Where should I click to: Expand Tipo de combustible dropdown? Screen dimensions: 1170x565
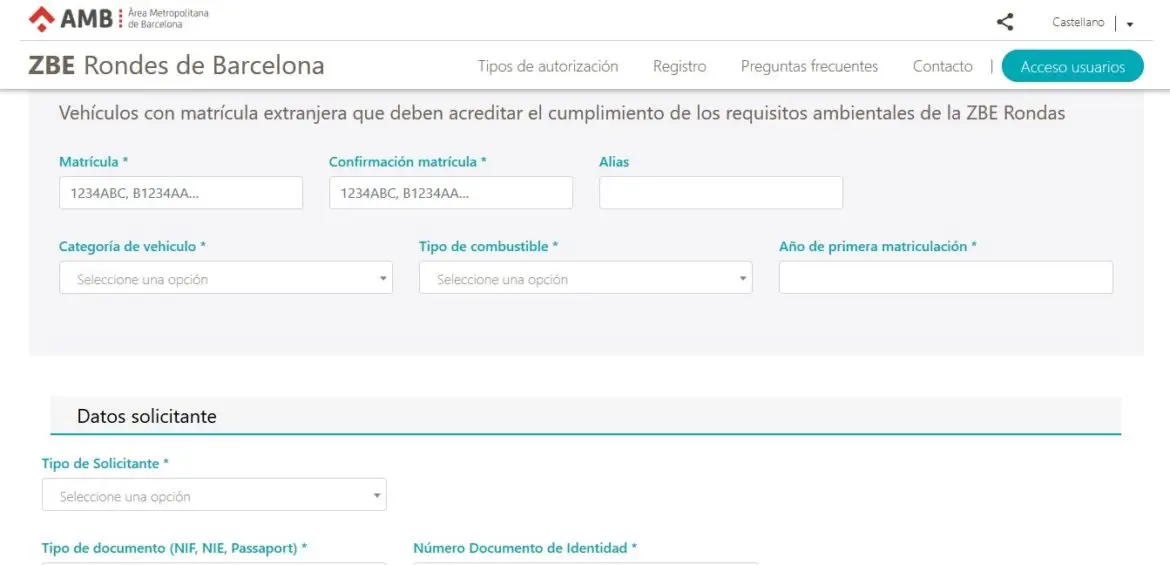586,278
